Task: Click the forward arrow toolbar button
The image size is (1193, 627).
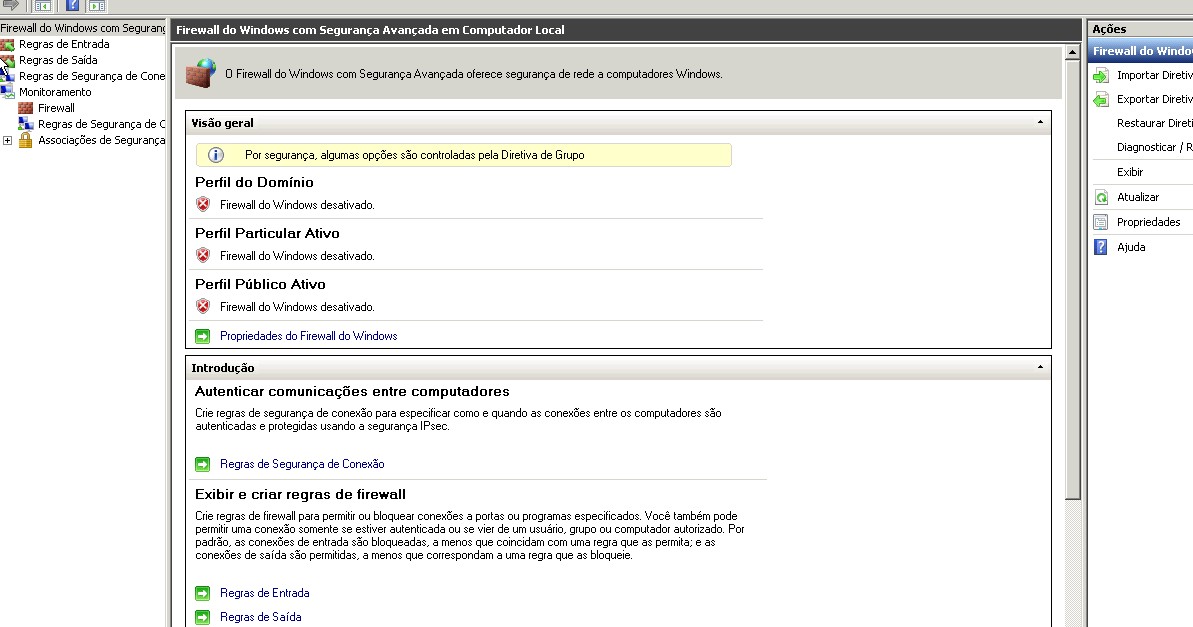Action: [11, 5]
